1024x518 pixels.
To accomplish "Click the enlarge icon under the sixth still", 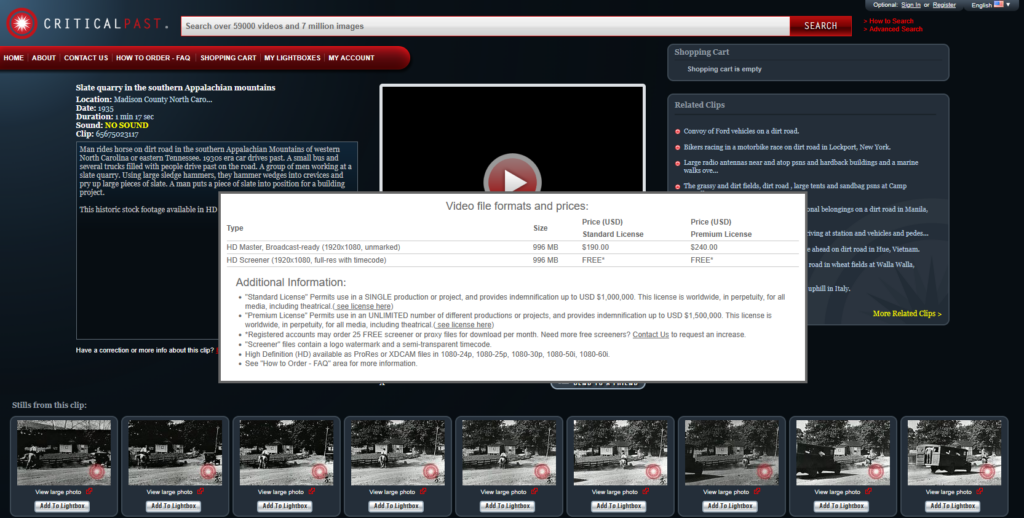I will [645, 492].
